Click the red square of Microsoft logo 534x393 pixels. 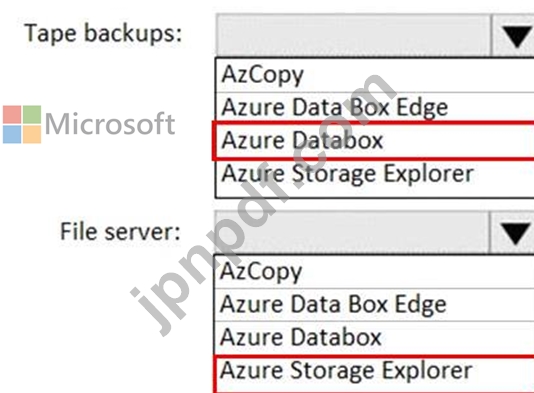(12, 114)
